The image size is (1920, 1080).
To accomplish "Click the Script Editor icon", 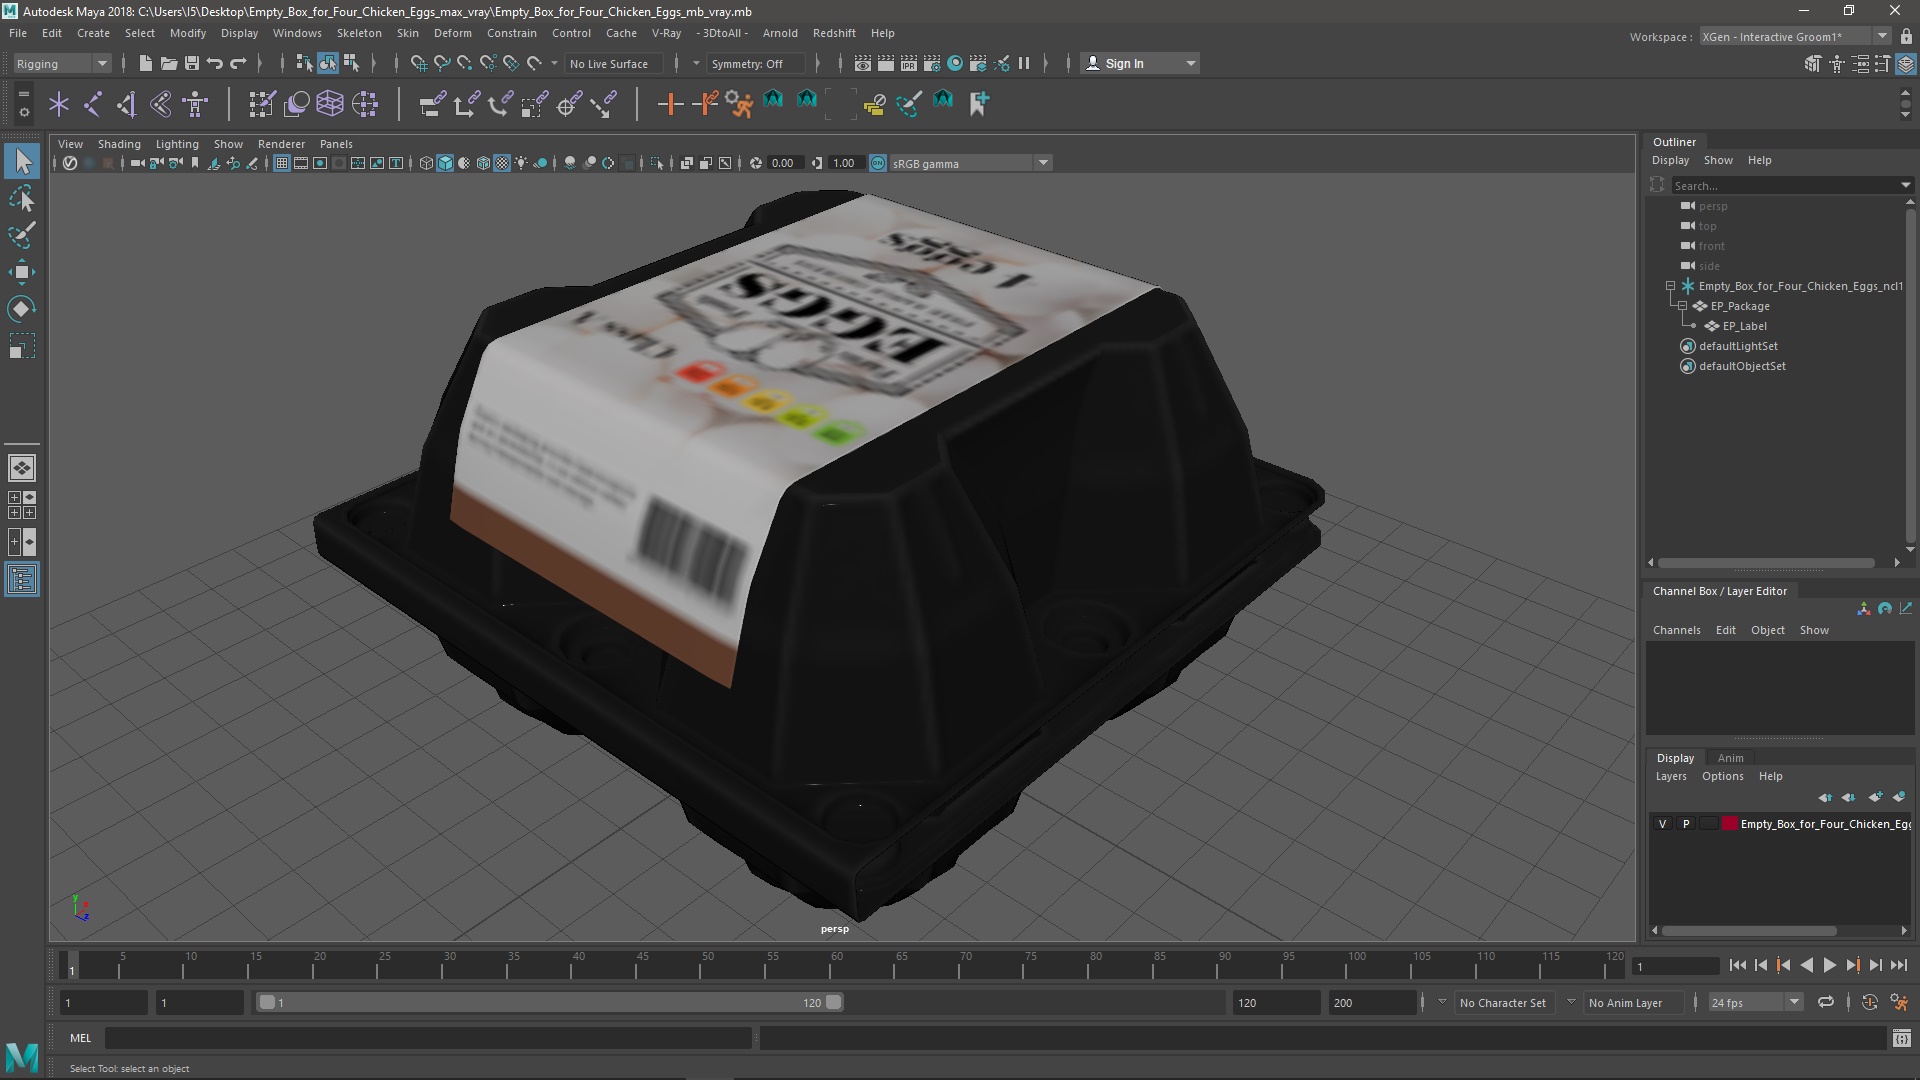I will pyautogui.click(x=1901, y=1038).
